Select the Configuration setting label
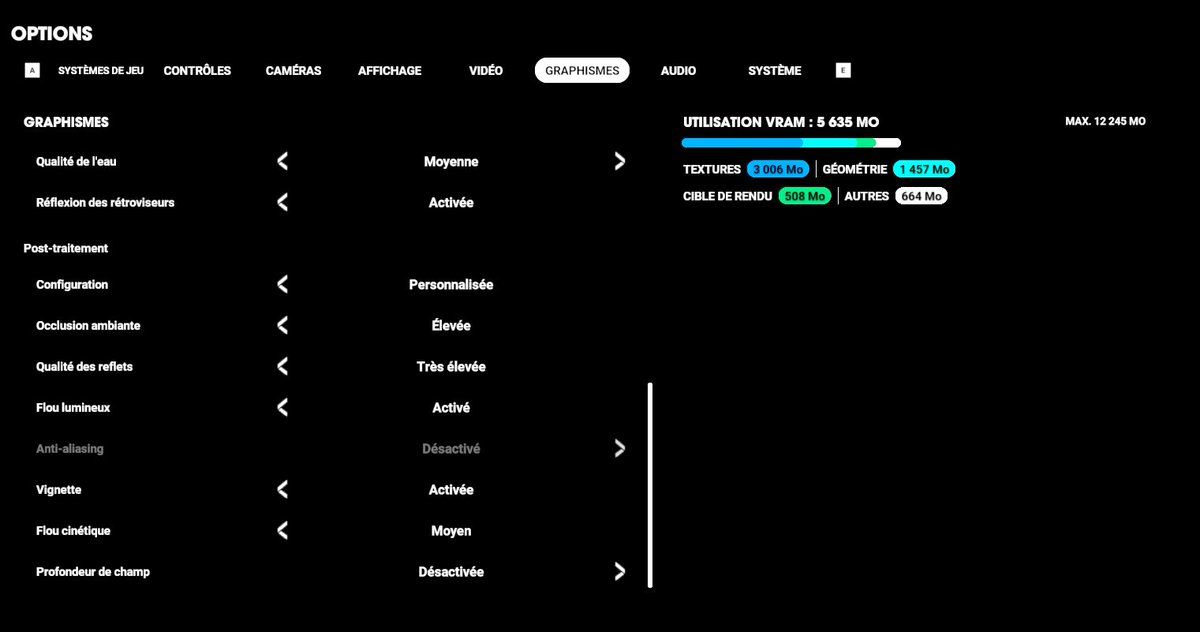 [x=72, y=285]
